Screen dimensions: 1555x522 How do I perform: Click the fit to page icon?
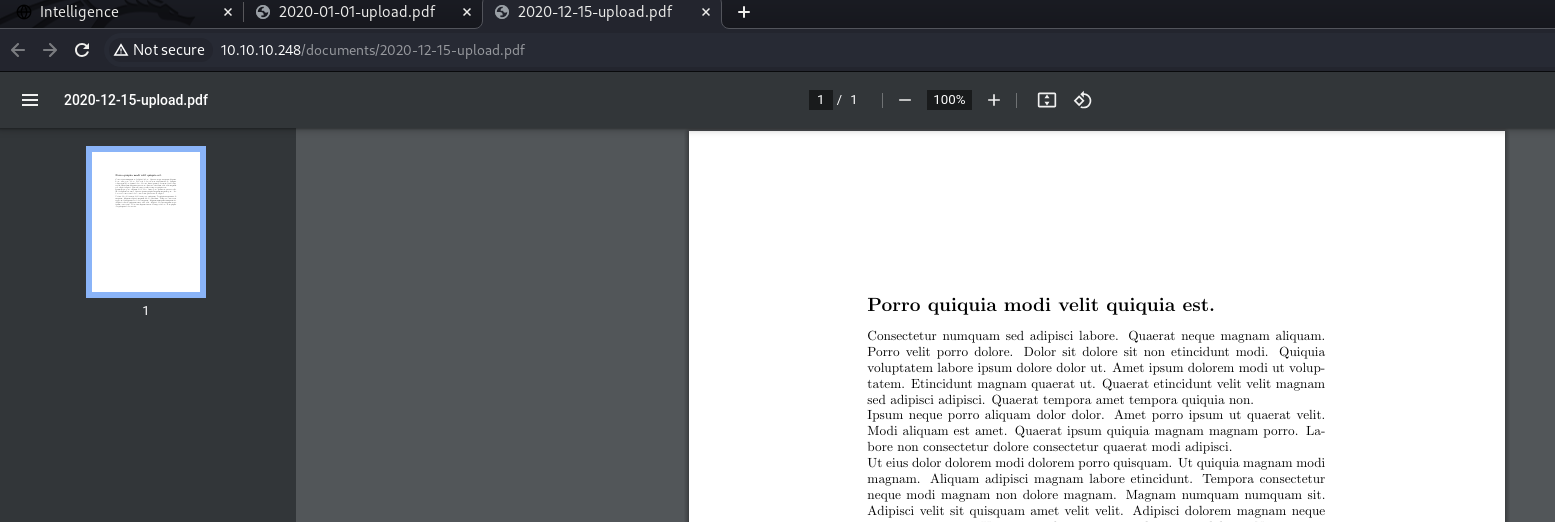(x=1046, y=100)
